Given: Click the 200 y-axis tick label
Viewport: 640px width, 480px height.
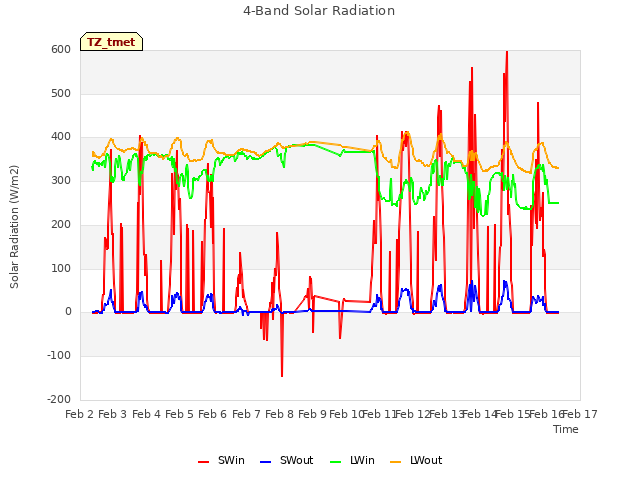Looking at the screenshot, I should (61, 224).
